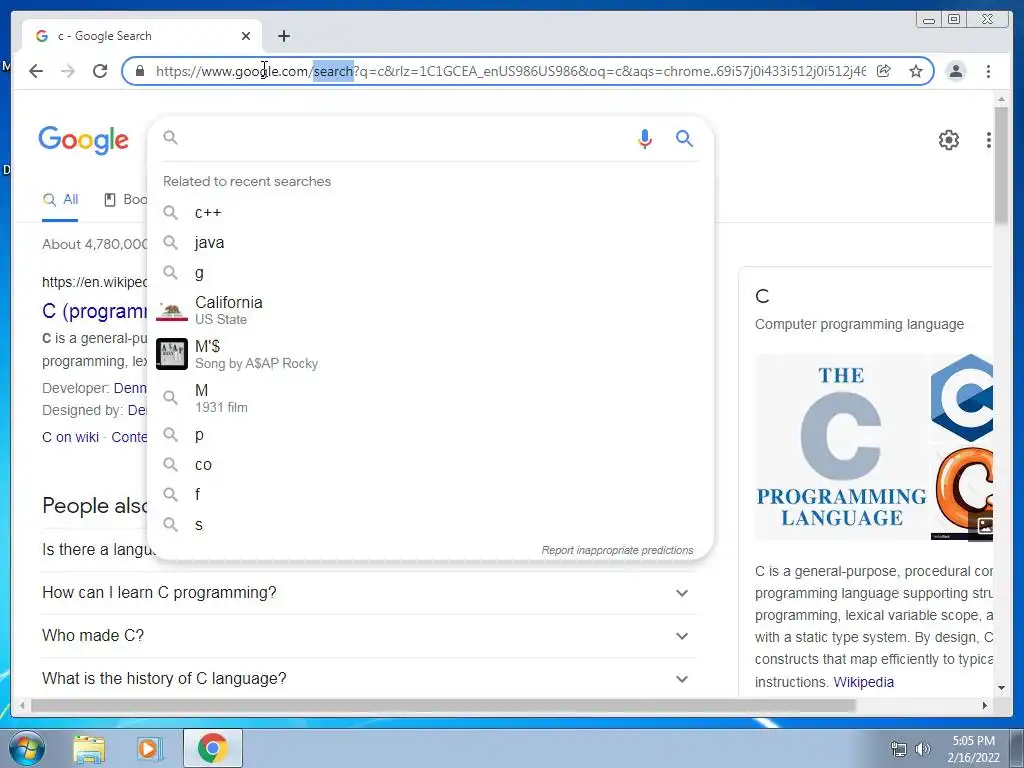The height and width of the screenshot is (768, 1024).
Task: Reload the current Google page
Action: click(x=100, y=71)
